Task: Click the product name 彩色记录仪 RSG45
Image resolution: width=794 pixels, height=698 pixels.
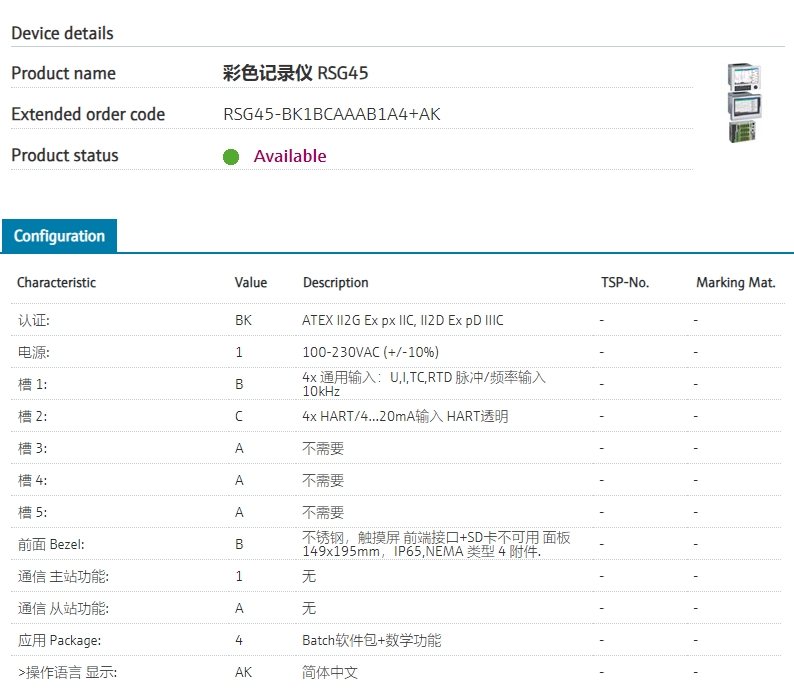Action: pyautogui.click(x=295, y=73)
